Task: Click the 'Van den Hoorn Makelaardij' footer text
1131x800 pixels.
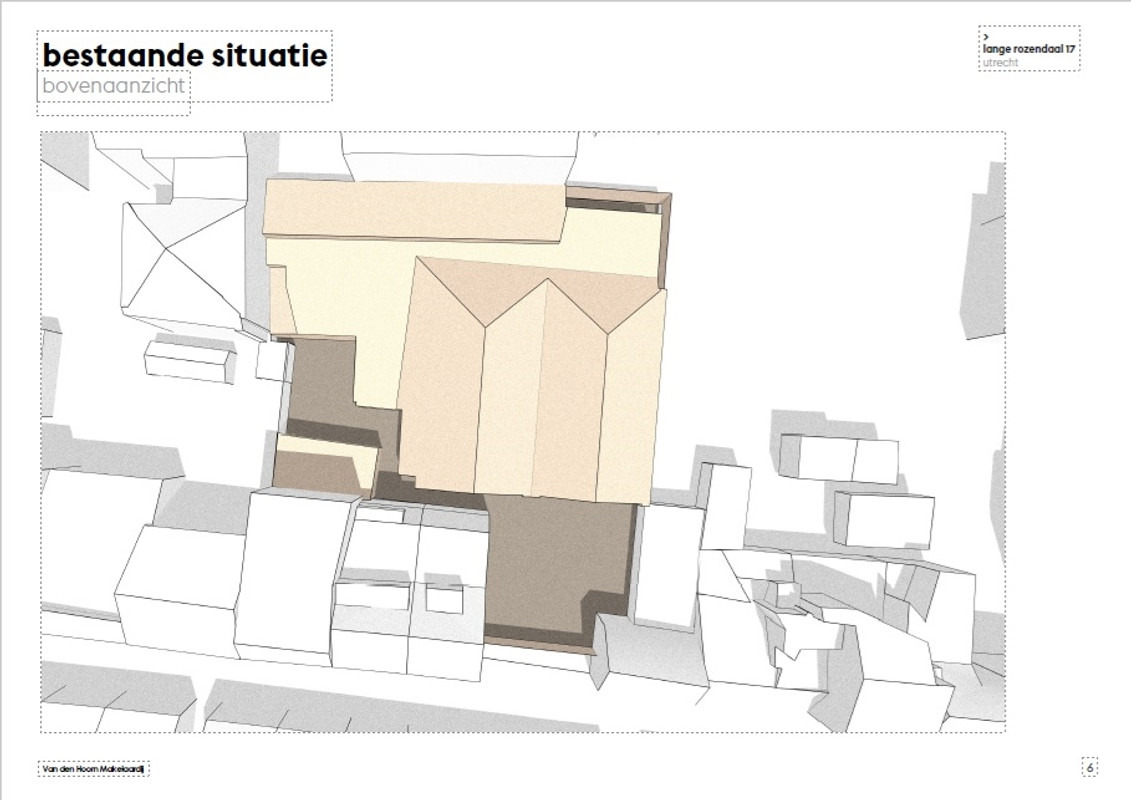Action: [94, 770]
